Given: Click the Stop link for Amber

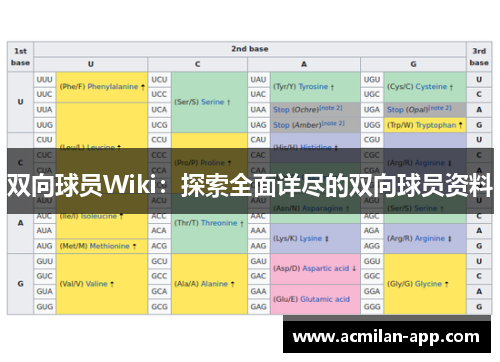Looking at the screenshot, I should click(281, 125).
